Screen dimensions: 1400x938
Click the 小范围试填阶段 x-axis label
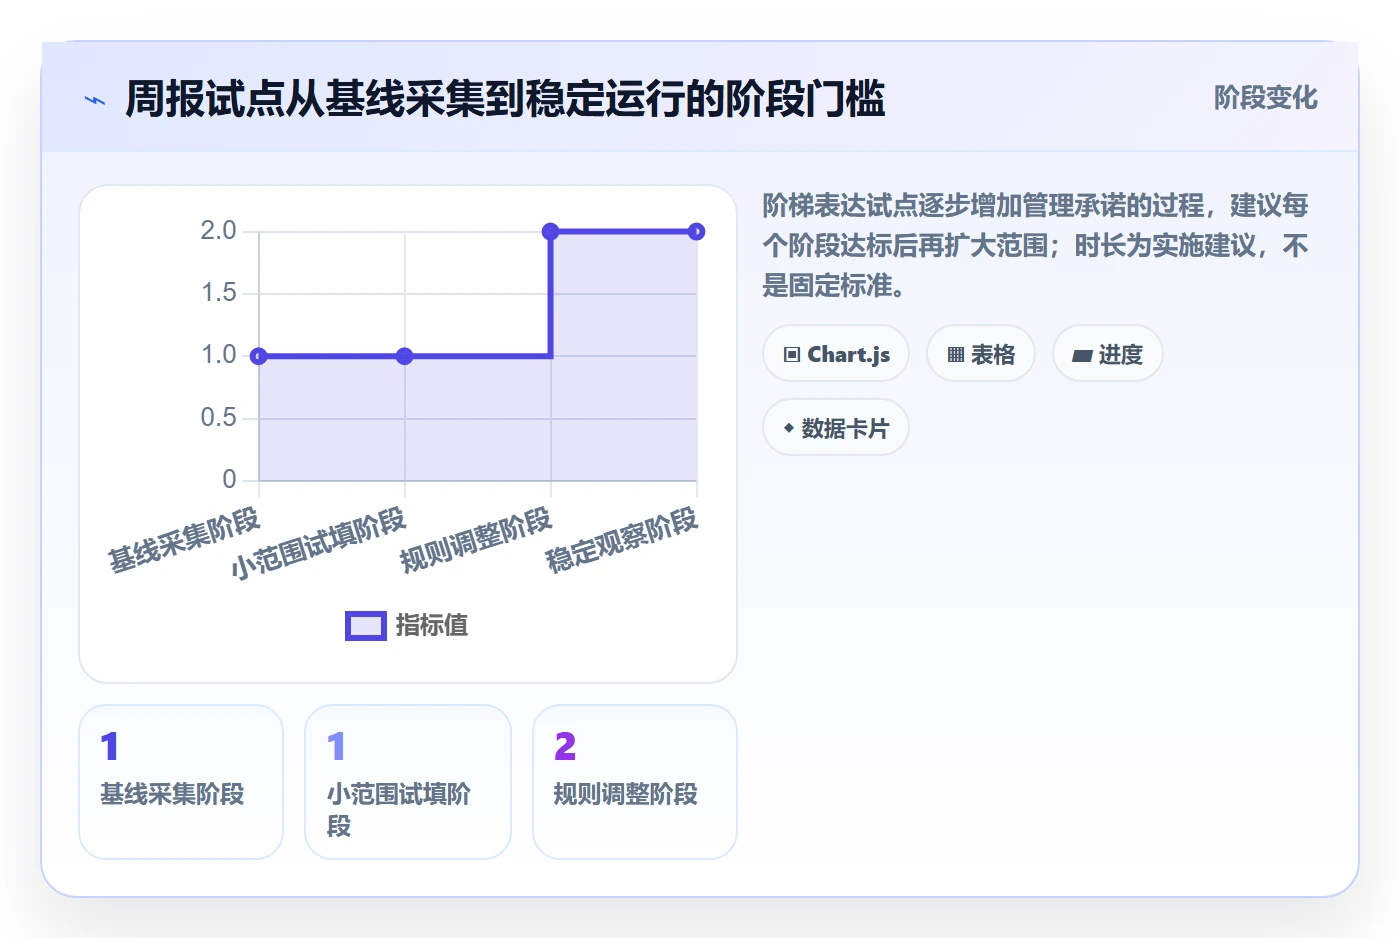pyautogui.click(x=318, y=543)
